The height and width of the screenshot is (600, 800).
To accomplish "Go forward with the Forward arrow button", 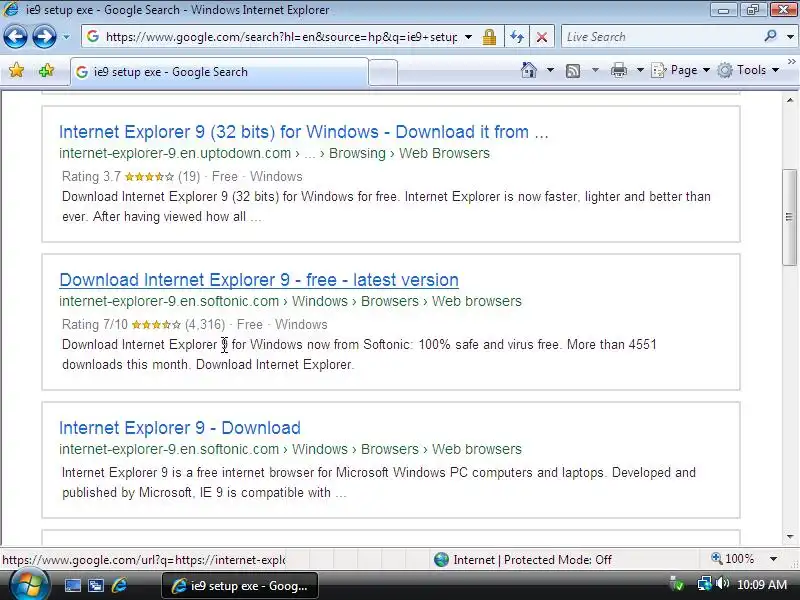I will click(x=44, y=37).
